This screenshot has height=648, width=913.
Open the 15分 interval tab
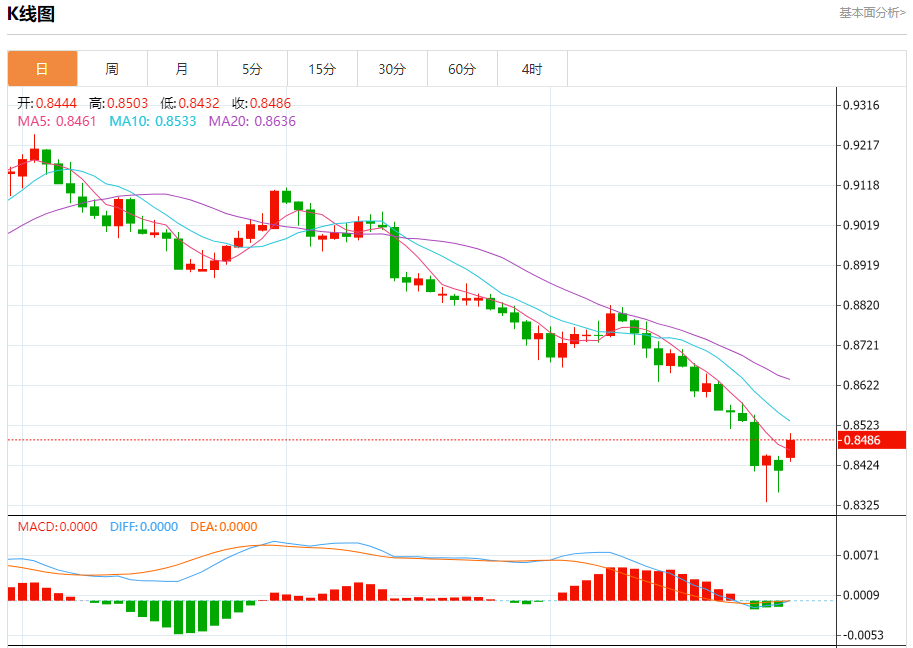(x=322, y=69)
